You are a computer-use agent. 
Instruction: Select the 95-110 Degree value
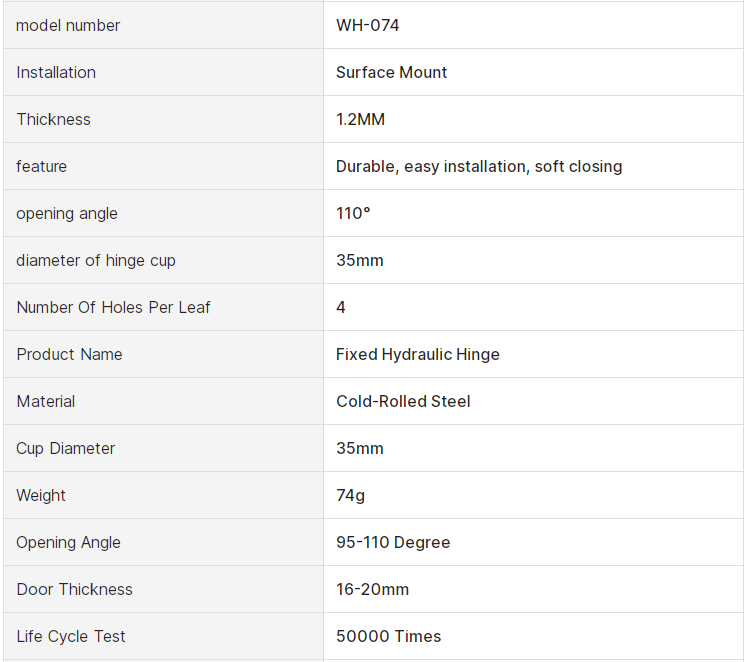pos(393,542)
